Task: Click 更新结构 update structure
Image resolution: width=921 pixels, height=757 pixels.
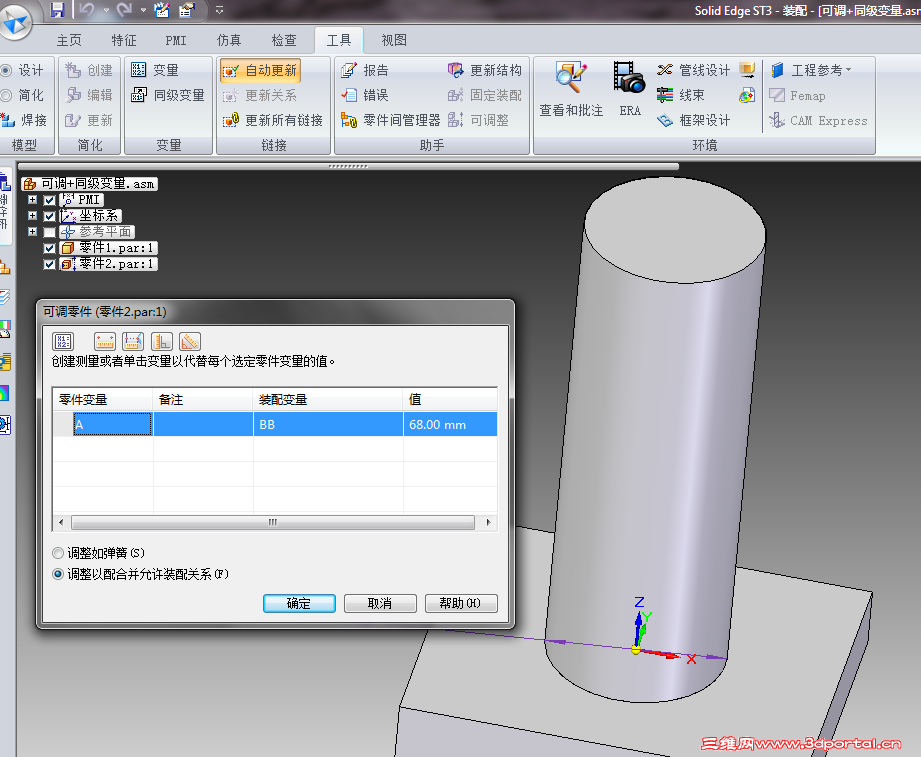Action: click(485, 70)
